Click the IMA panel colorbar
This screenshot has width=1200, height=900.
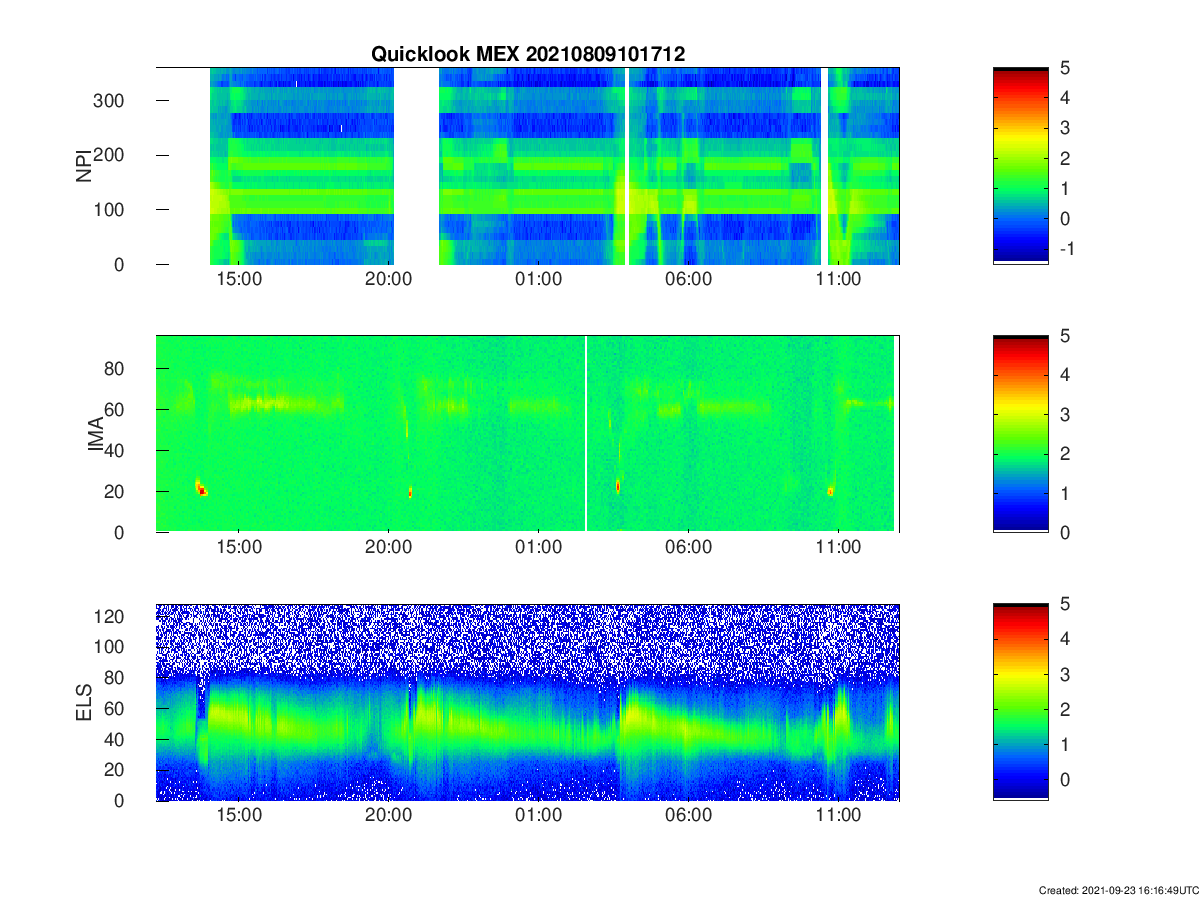(1021, 434)
